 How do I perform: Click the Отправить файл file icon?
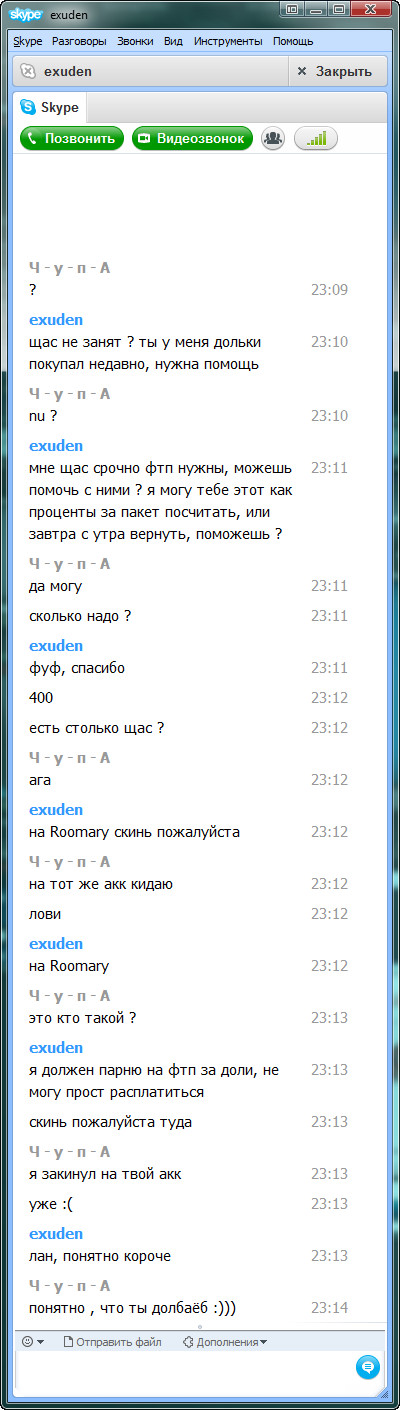pyautogui.click(x=68, y=1342)
